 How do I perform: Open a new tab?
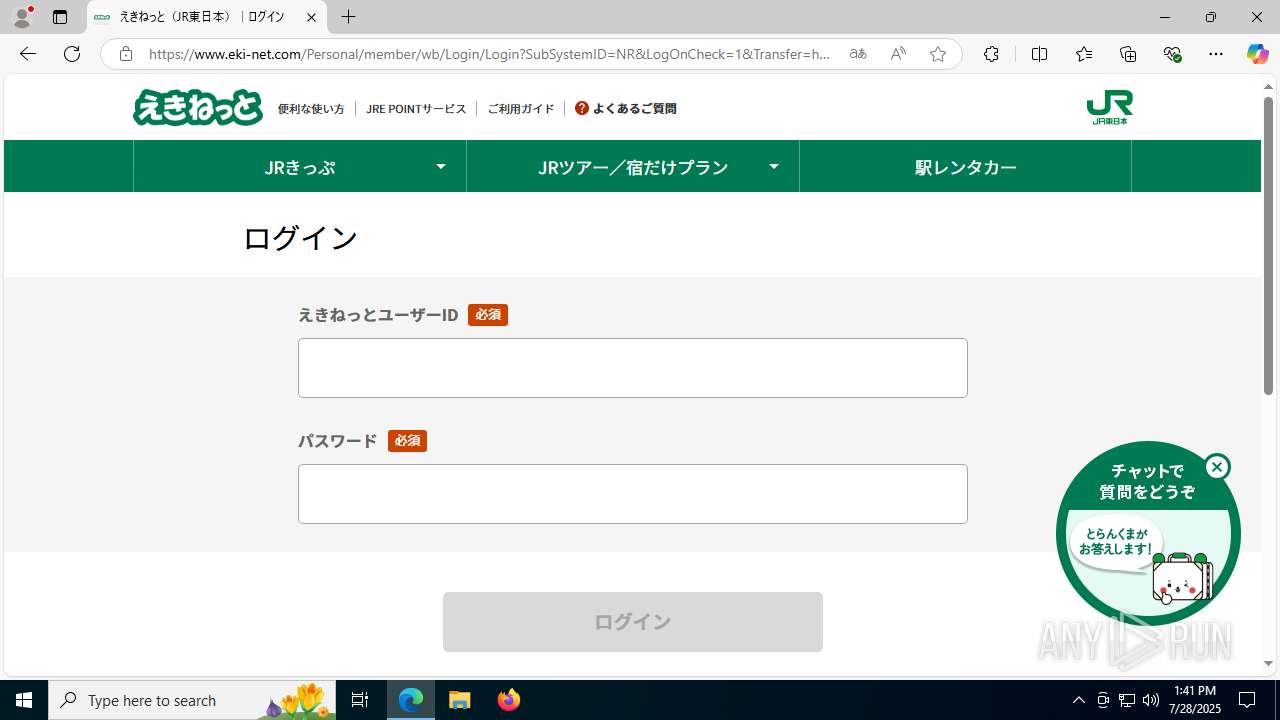pos(348,17)
